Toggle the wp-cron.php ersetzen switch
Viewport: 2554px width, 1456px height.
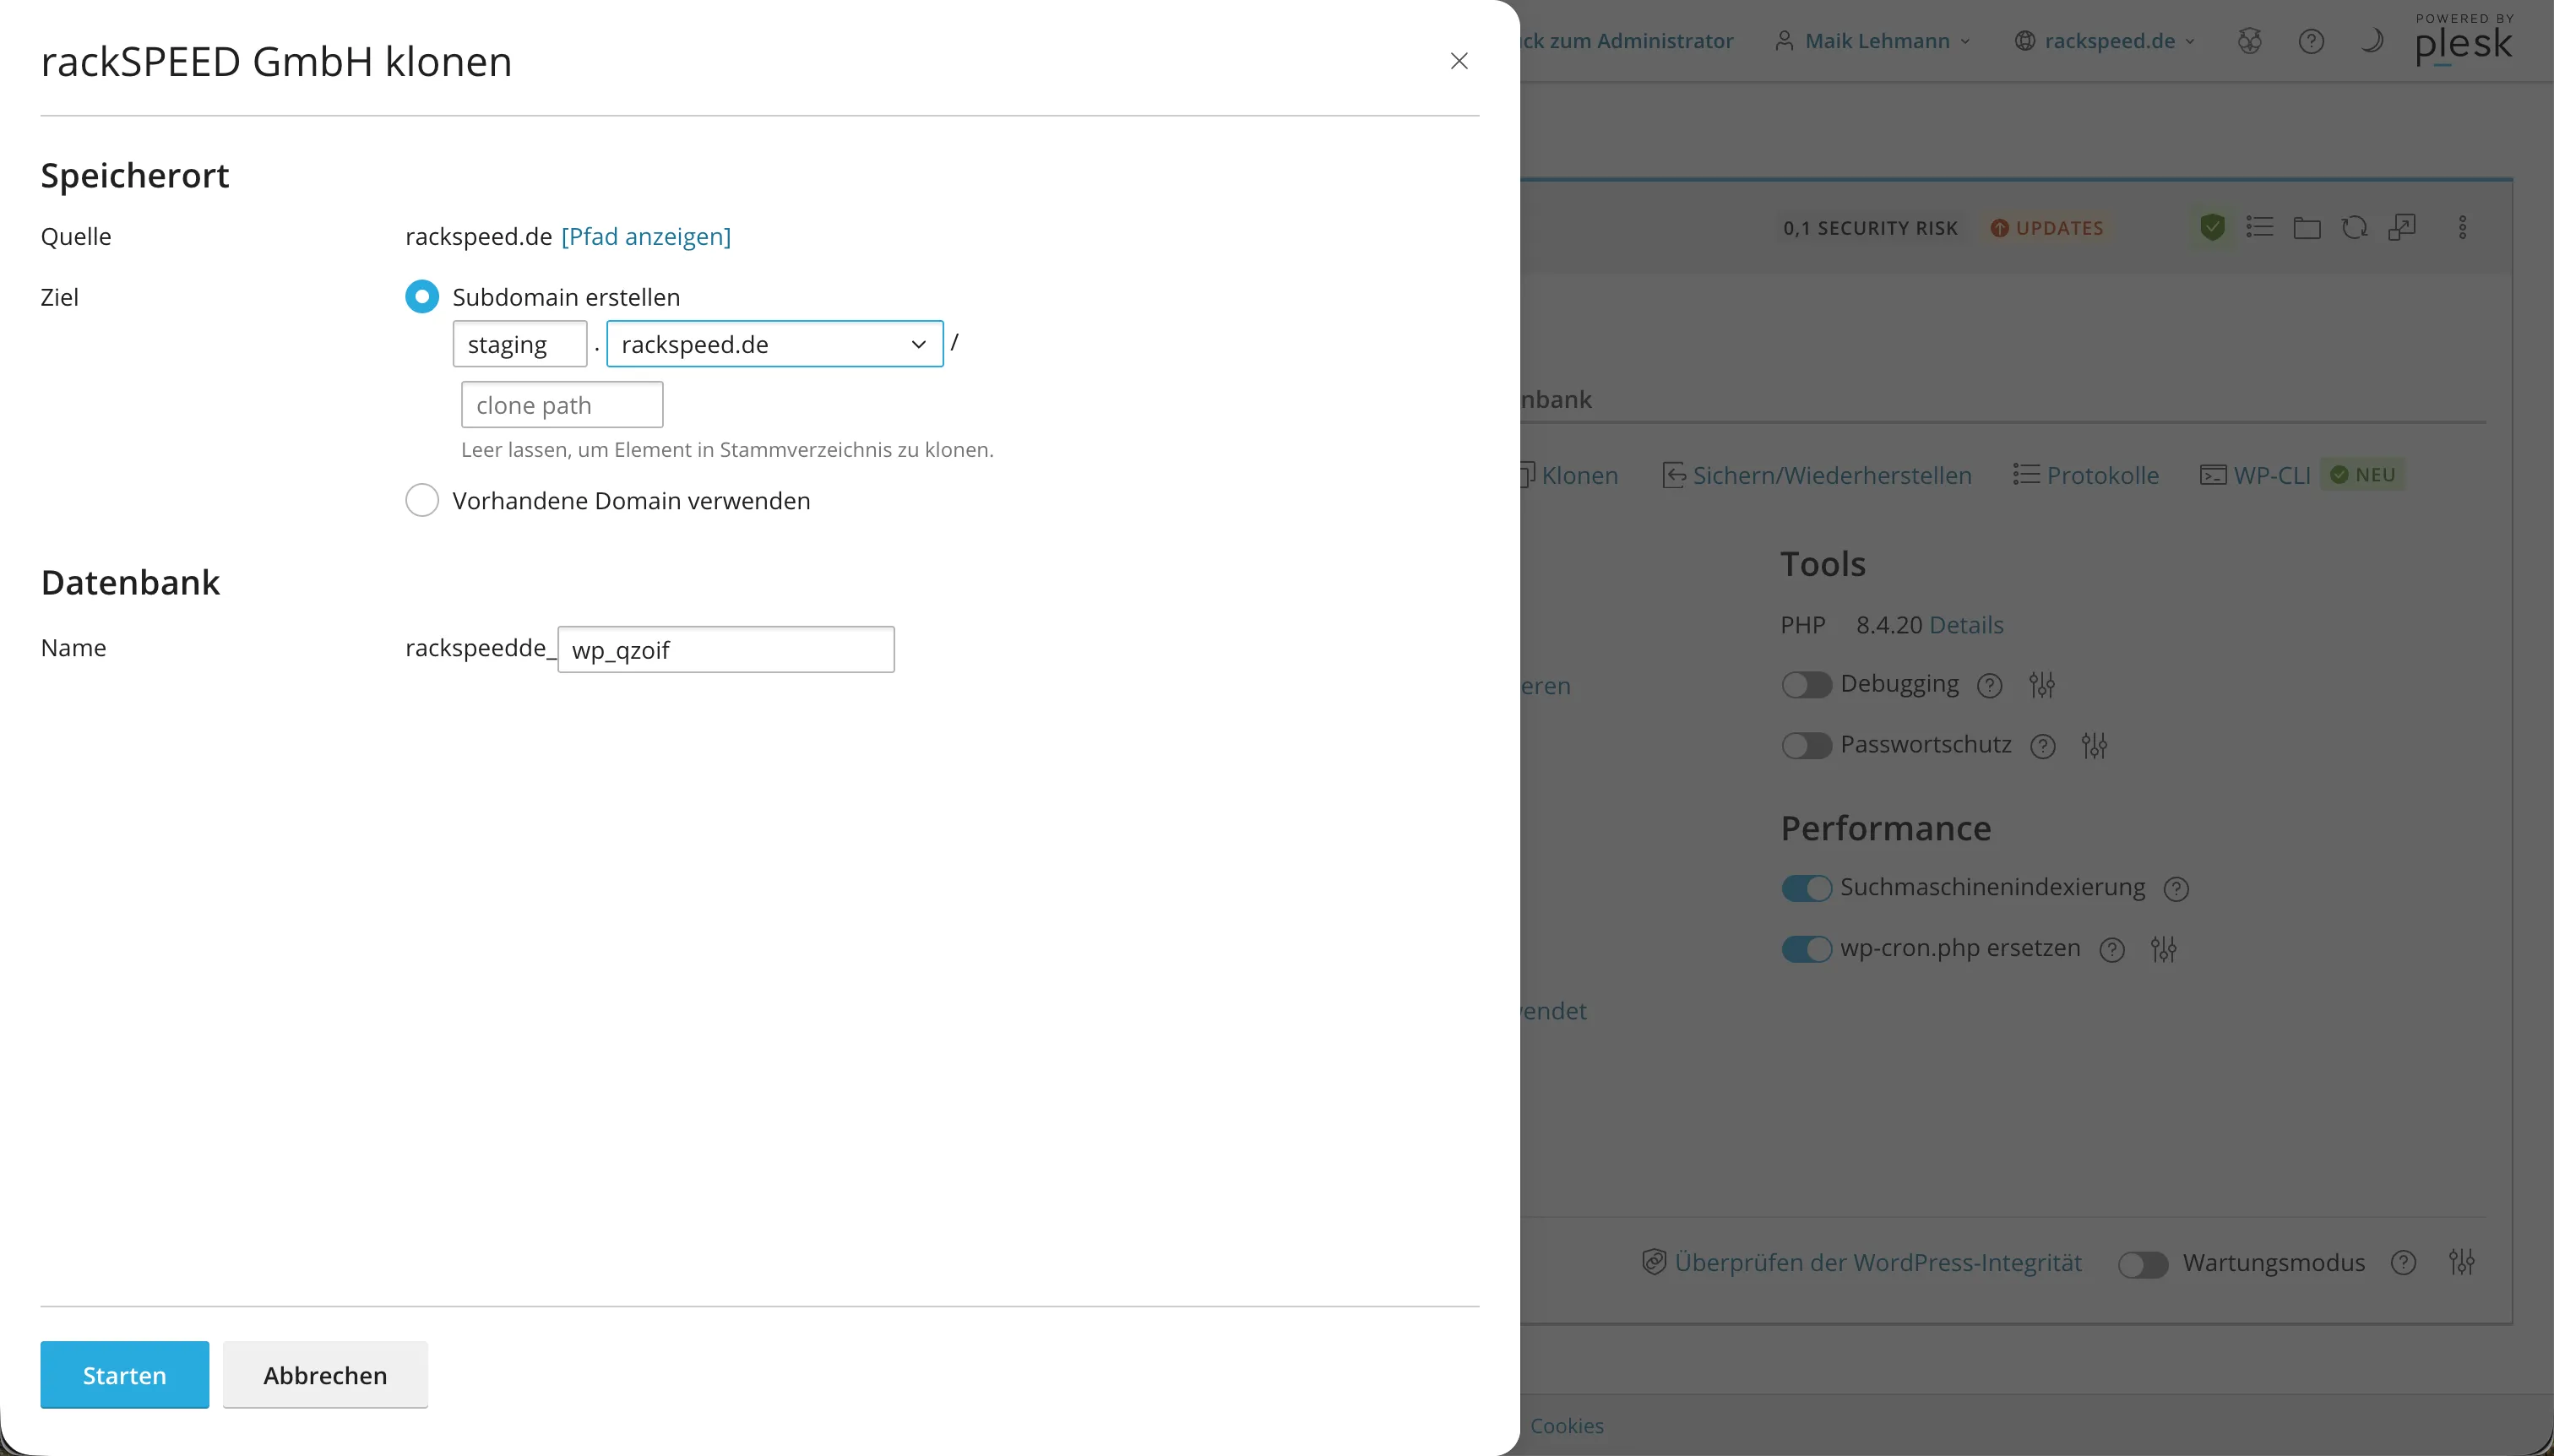click(1806, 949)
